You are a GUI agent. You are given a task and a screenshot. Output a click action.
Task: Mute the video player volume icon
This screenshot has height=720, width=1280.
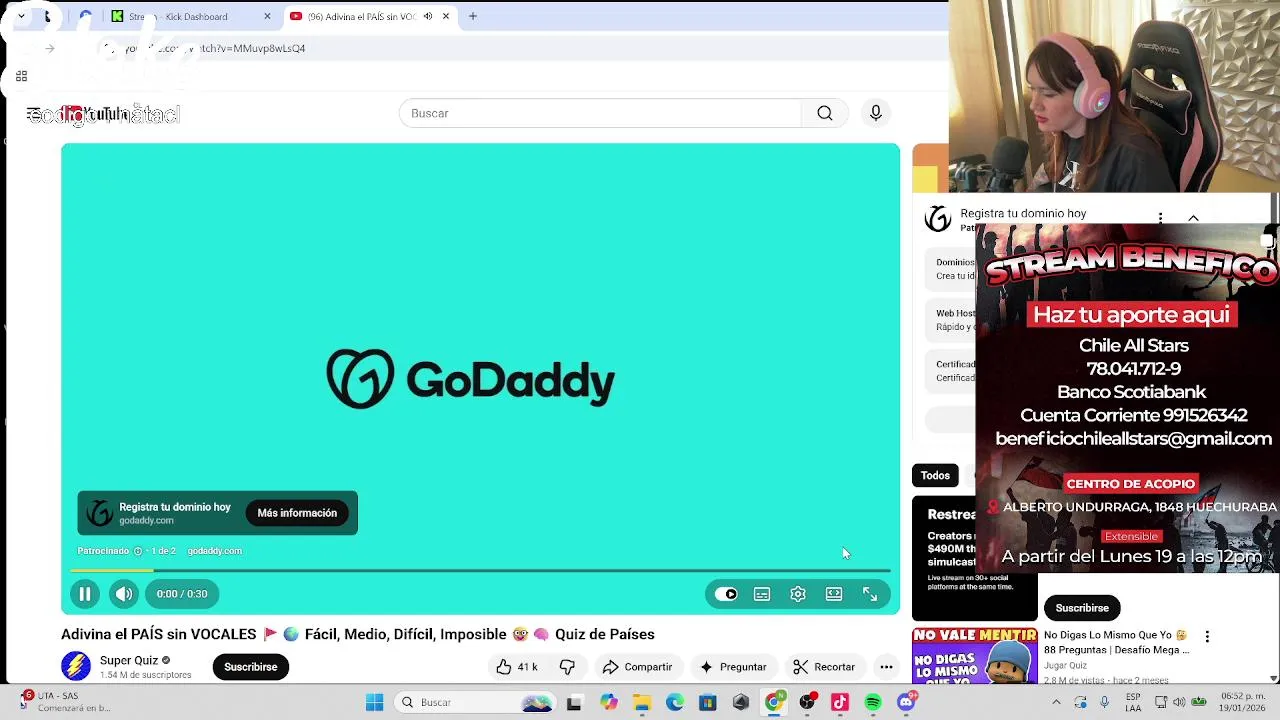(x=123, y=594)
